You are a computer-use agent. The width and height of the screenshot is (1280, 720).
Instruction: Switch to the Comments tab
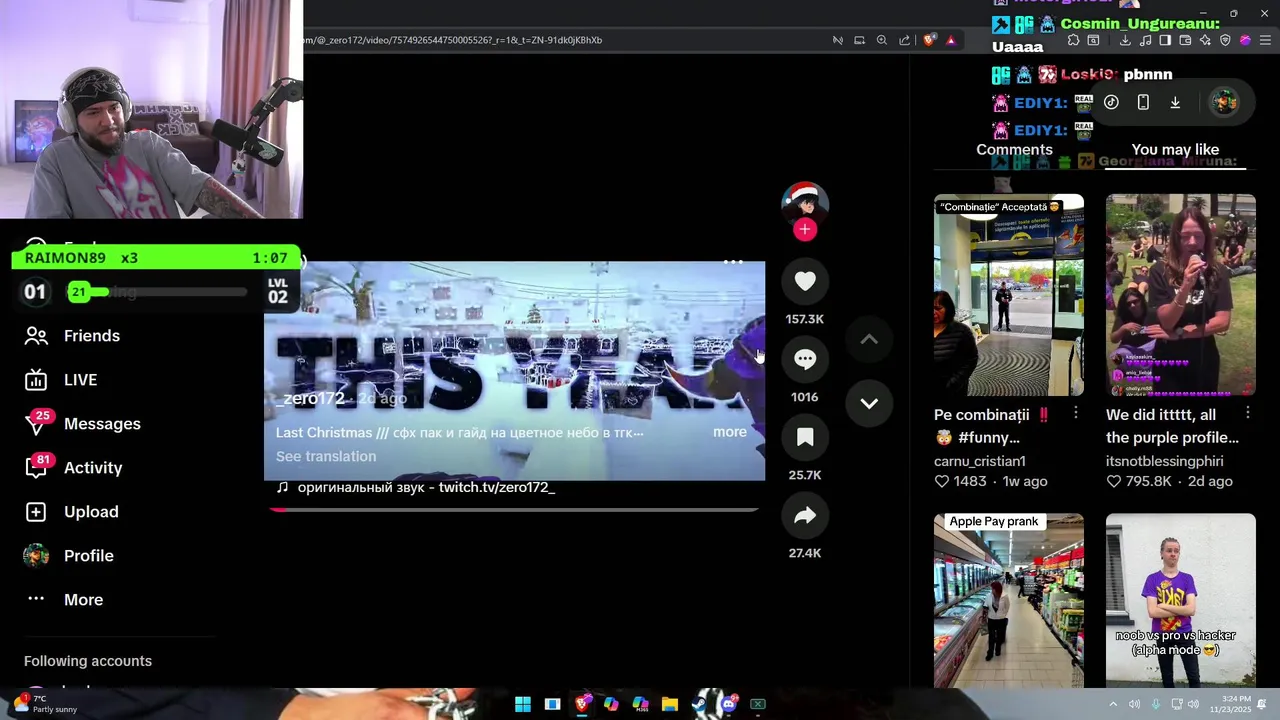[x=1014, y=150]
